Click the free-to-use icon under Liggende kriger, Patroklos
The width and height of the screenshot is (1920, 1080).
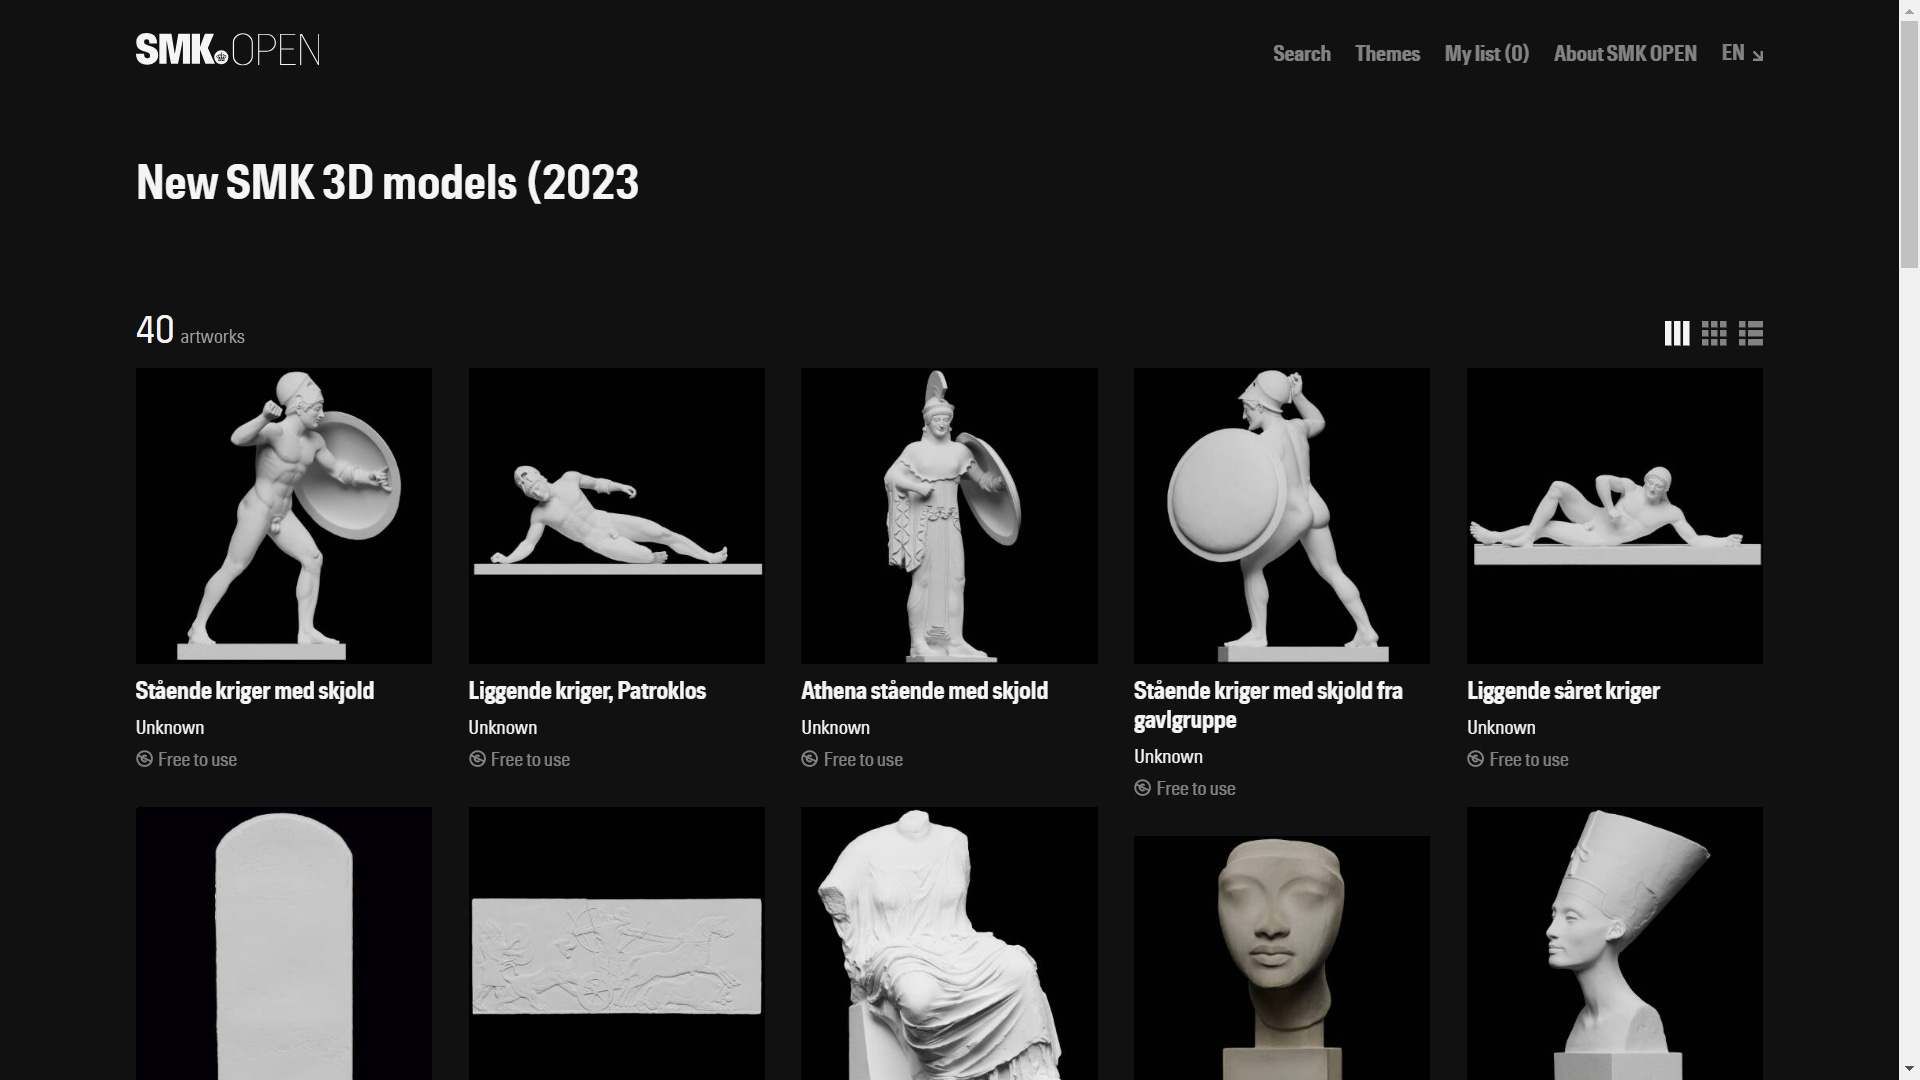click(477, 759)
